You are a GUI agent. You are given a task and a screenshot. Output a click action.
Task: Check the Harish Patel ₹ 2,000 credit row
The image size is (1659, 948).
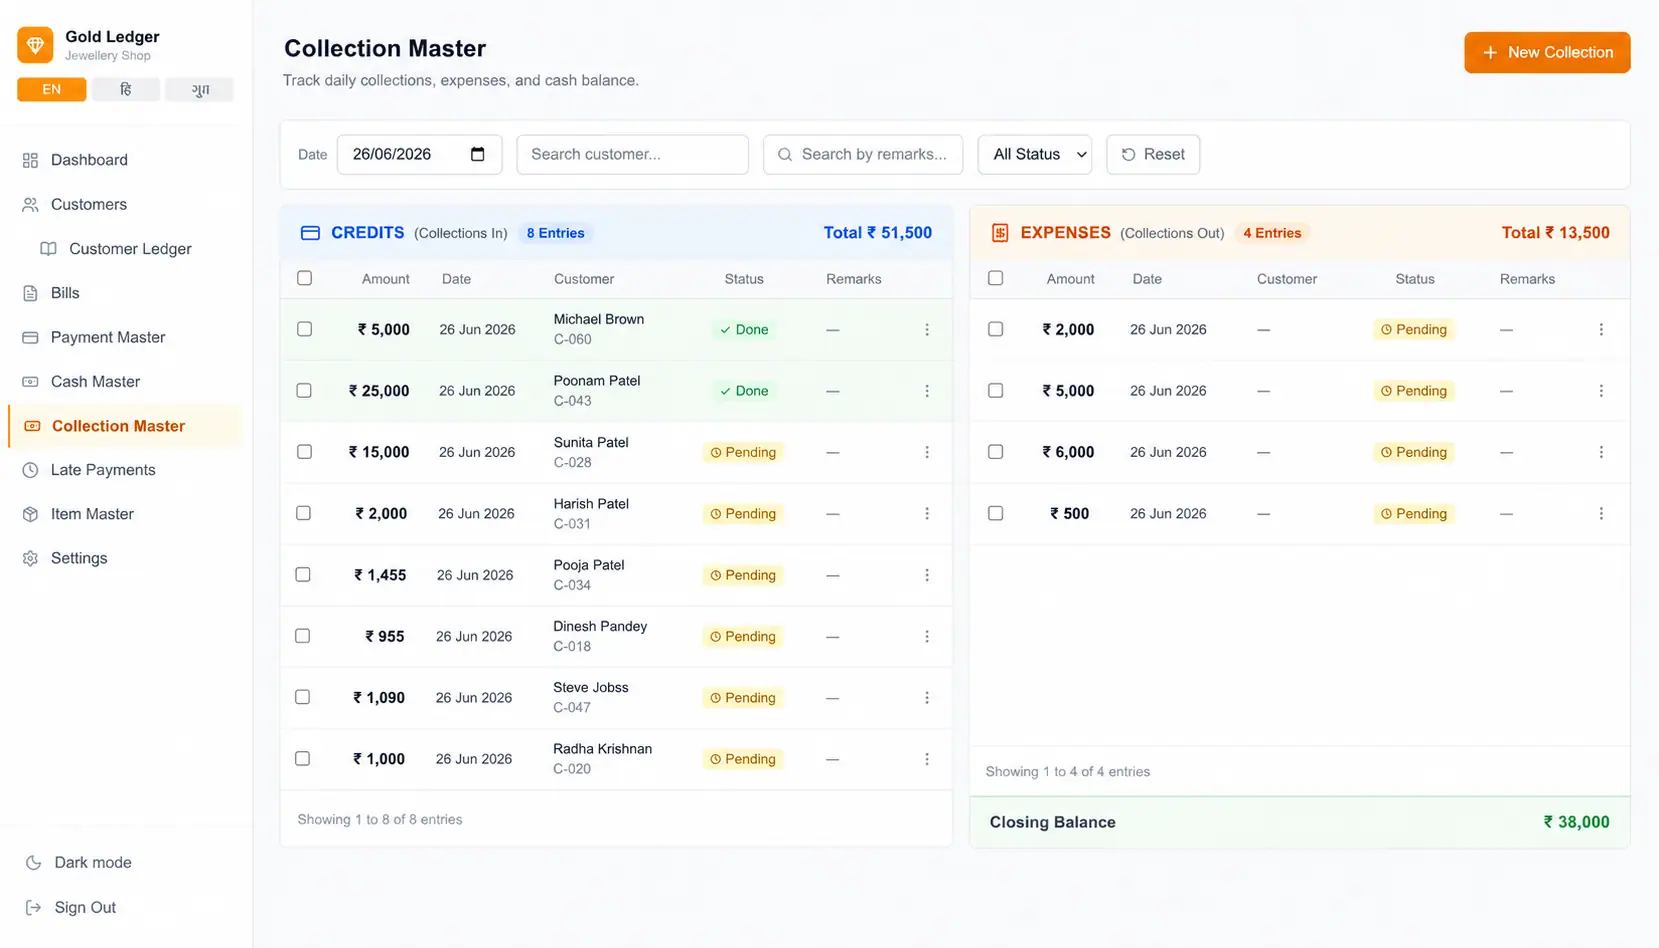click(x=304, y=513)
